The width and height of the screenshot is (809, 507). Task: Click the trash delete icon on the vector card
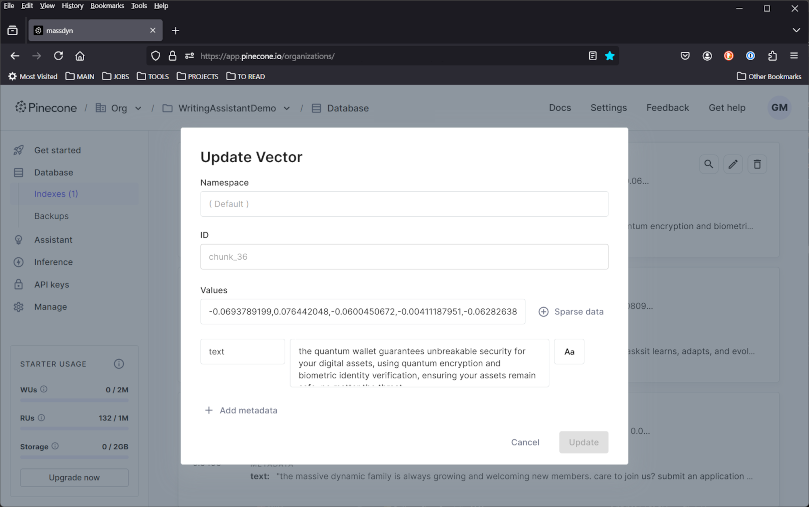coord(757,164)
